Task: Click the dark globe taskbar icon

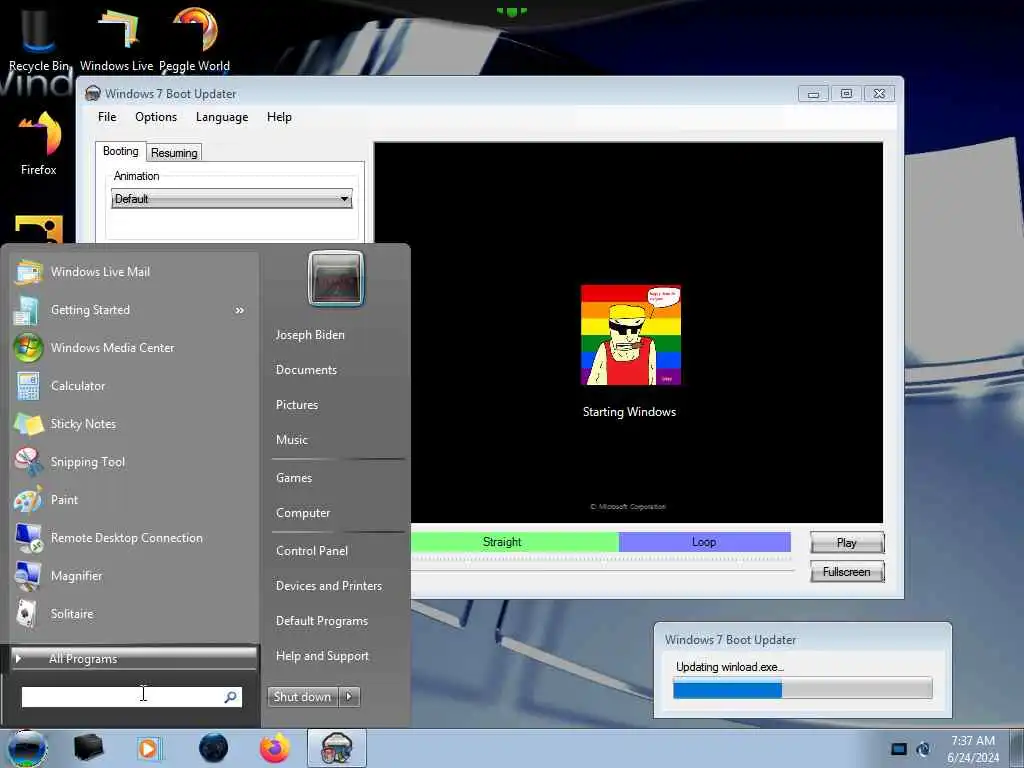Action: click(x=213, y=748)
